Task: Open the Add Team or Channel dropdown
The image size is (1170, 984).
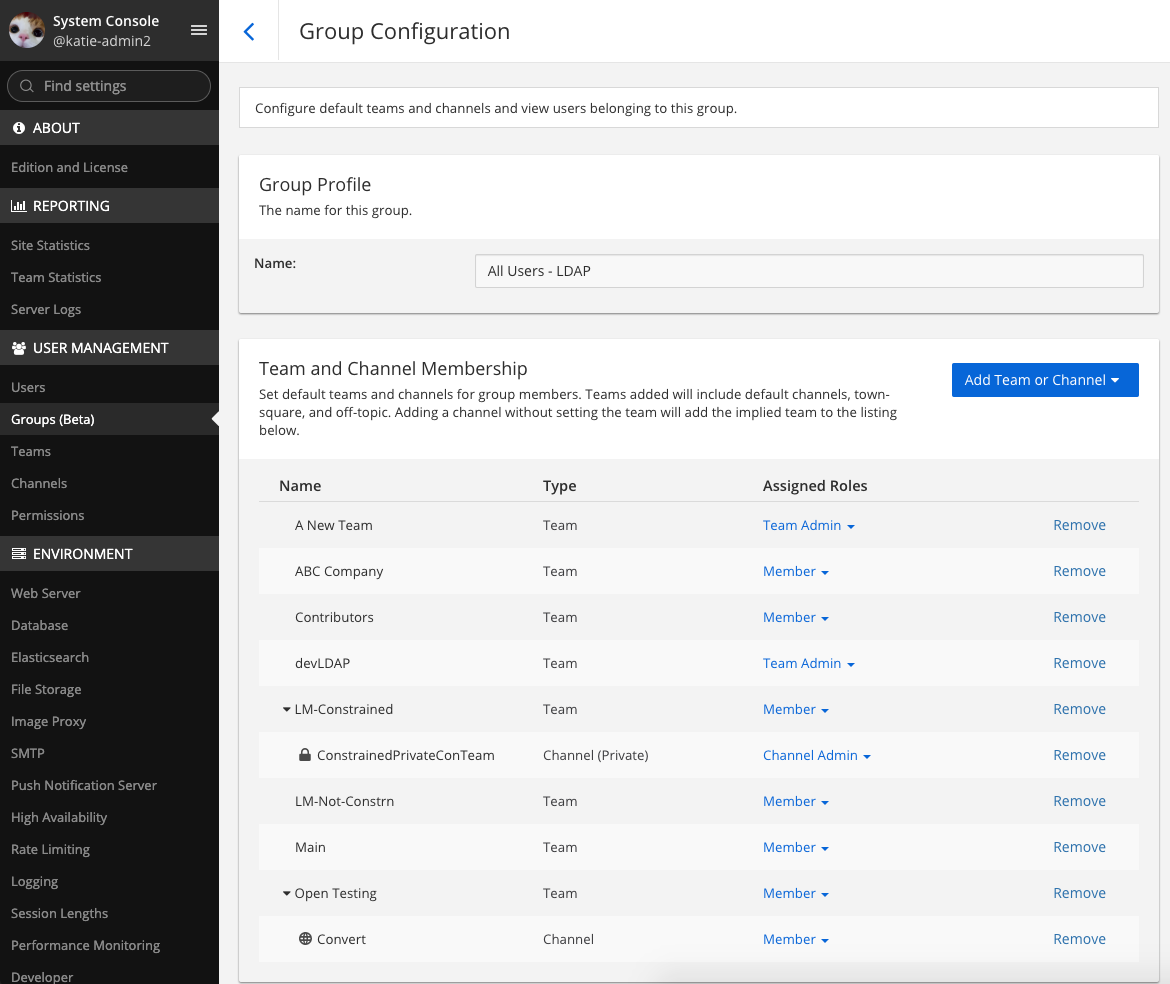Action: click(1045, 380)
